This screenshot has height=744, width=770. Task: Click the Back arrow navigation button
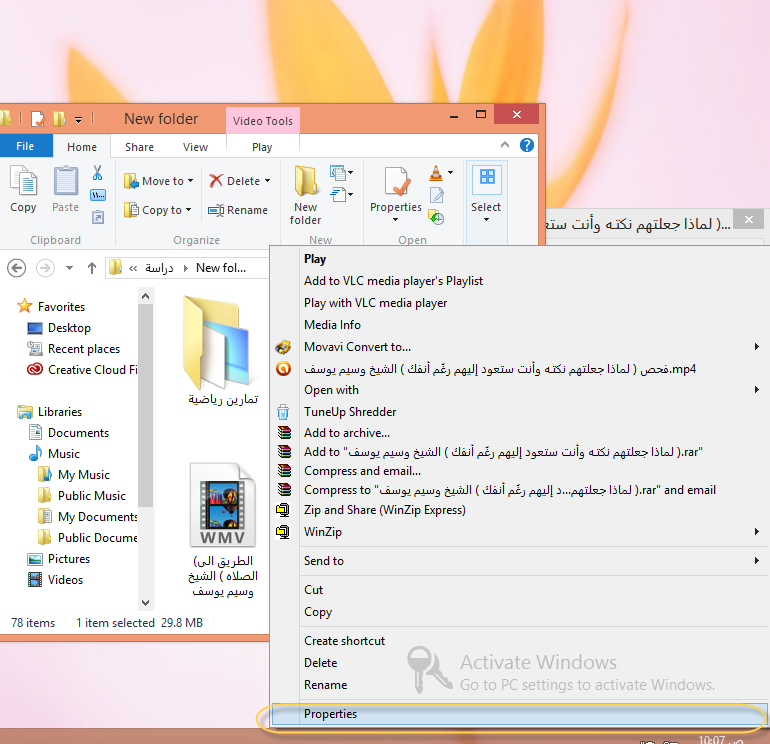pos(16,268)
